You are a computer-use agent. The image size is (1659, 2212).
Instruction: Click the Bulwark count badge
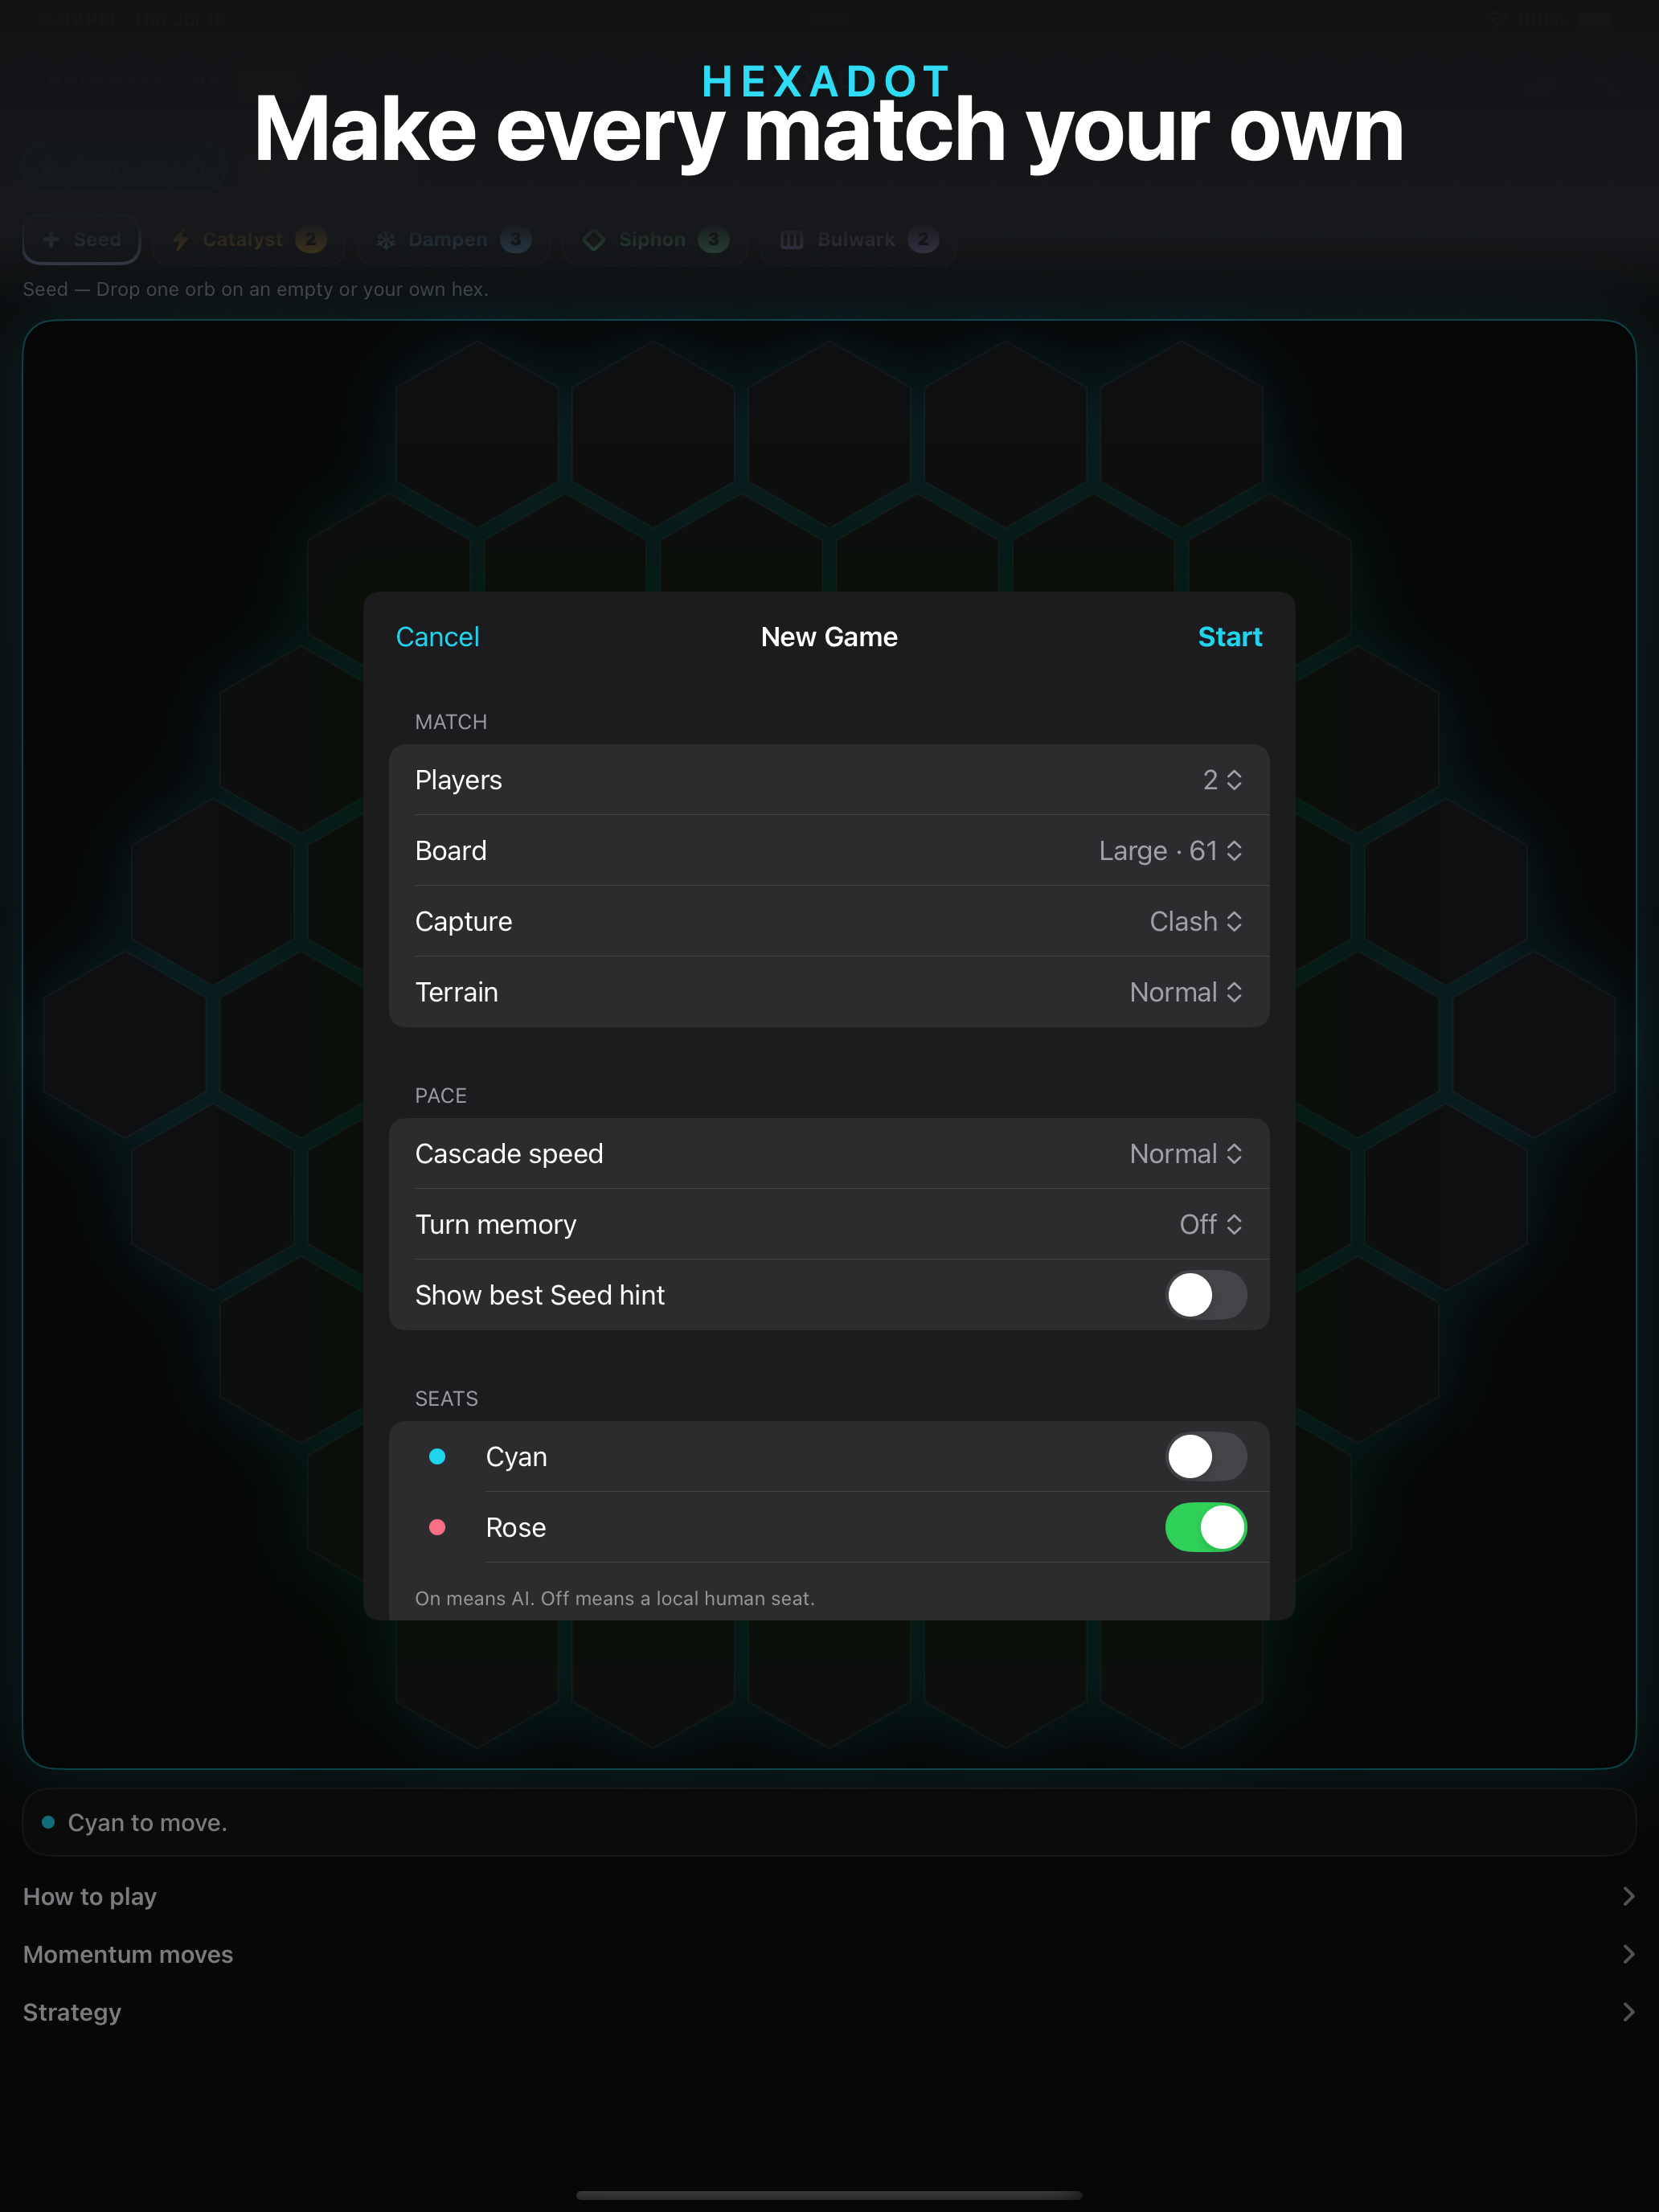click(x=923, y=240)
